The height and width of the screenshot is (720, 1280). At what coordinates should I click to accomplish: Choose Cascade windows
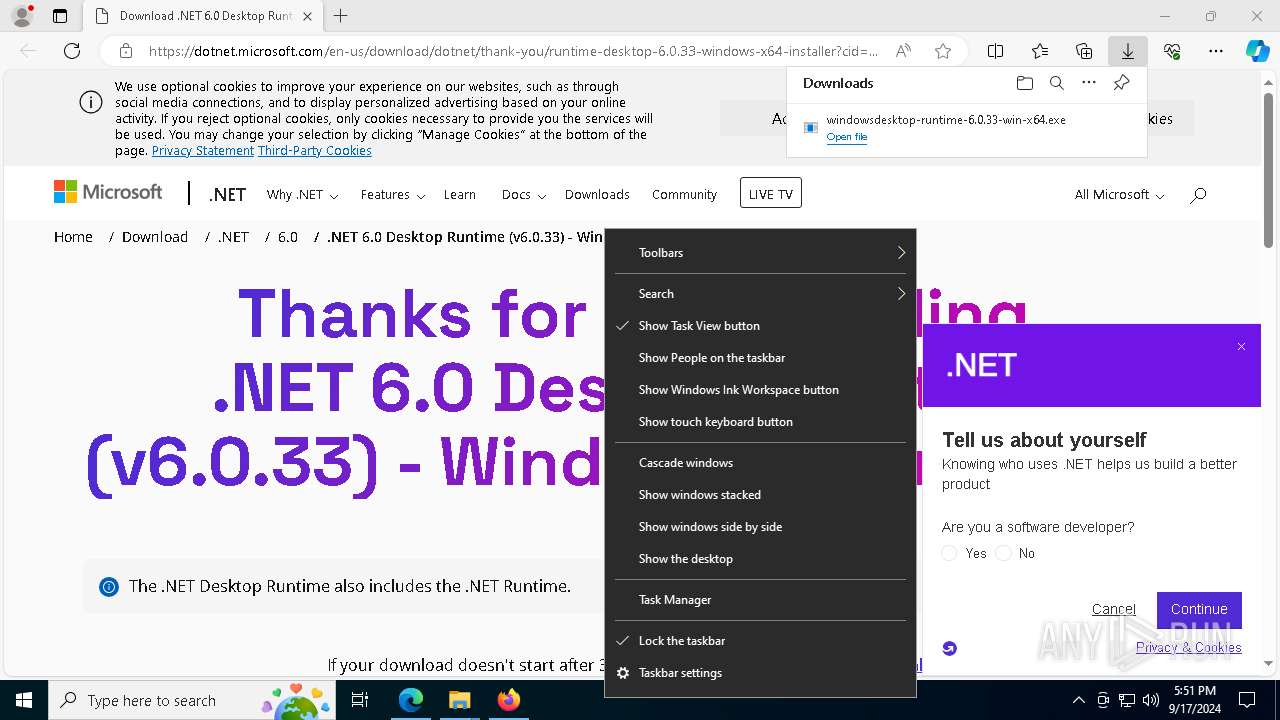(760, 463)
